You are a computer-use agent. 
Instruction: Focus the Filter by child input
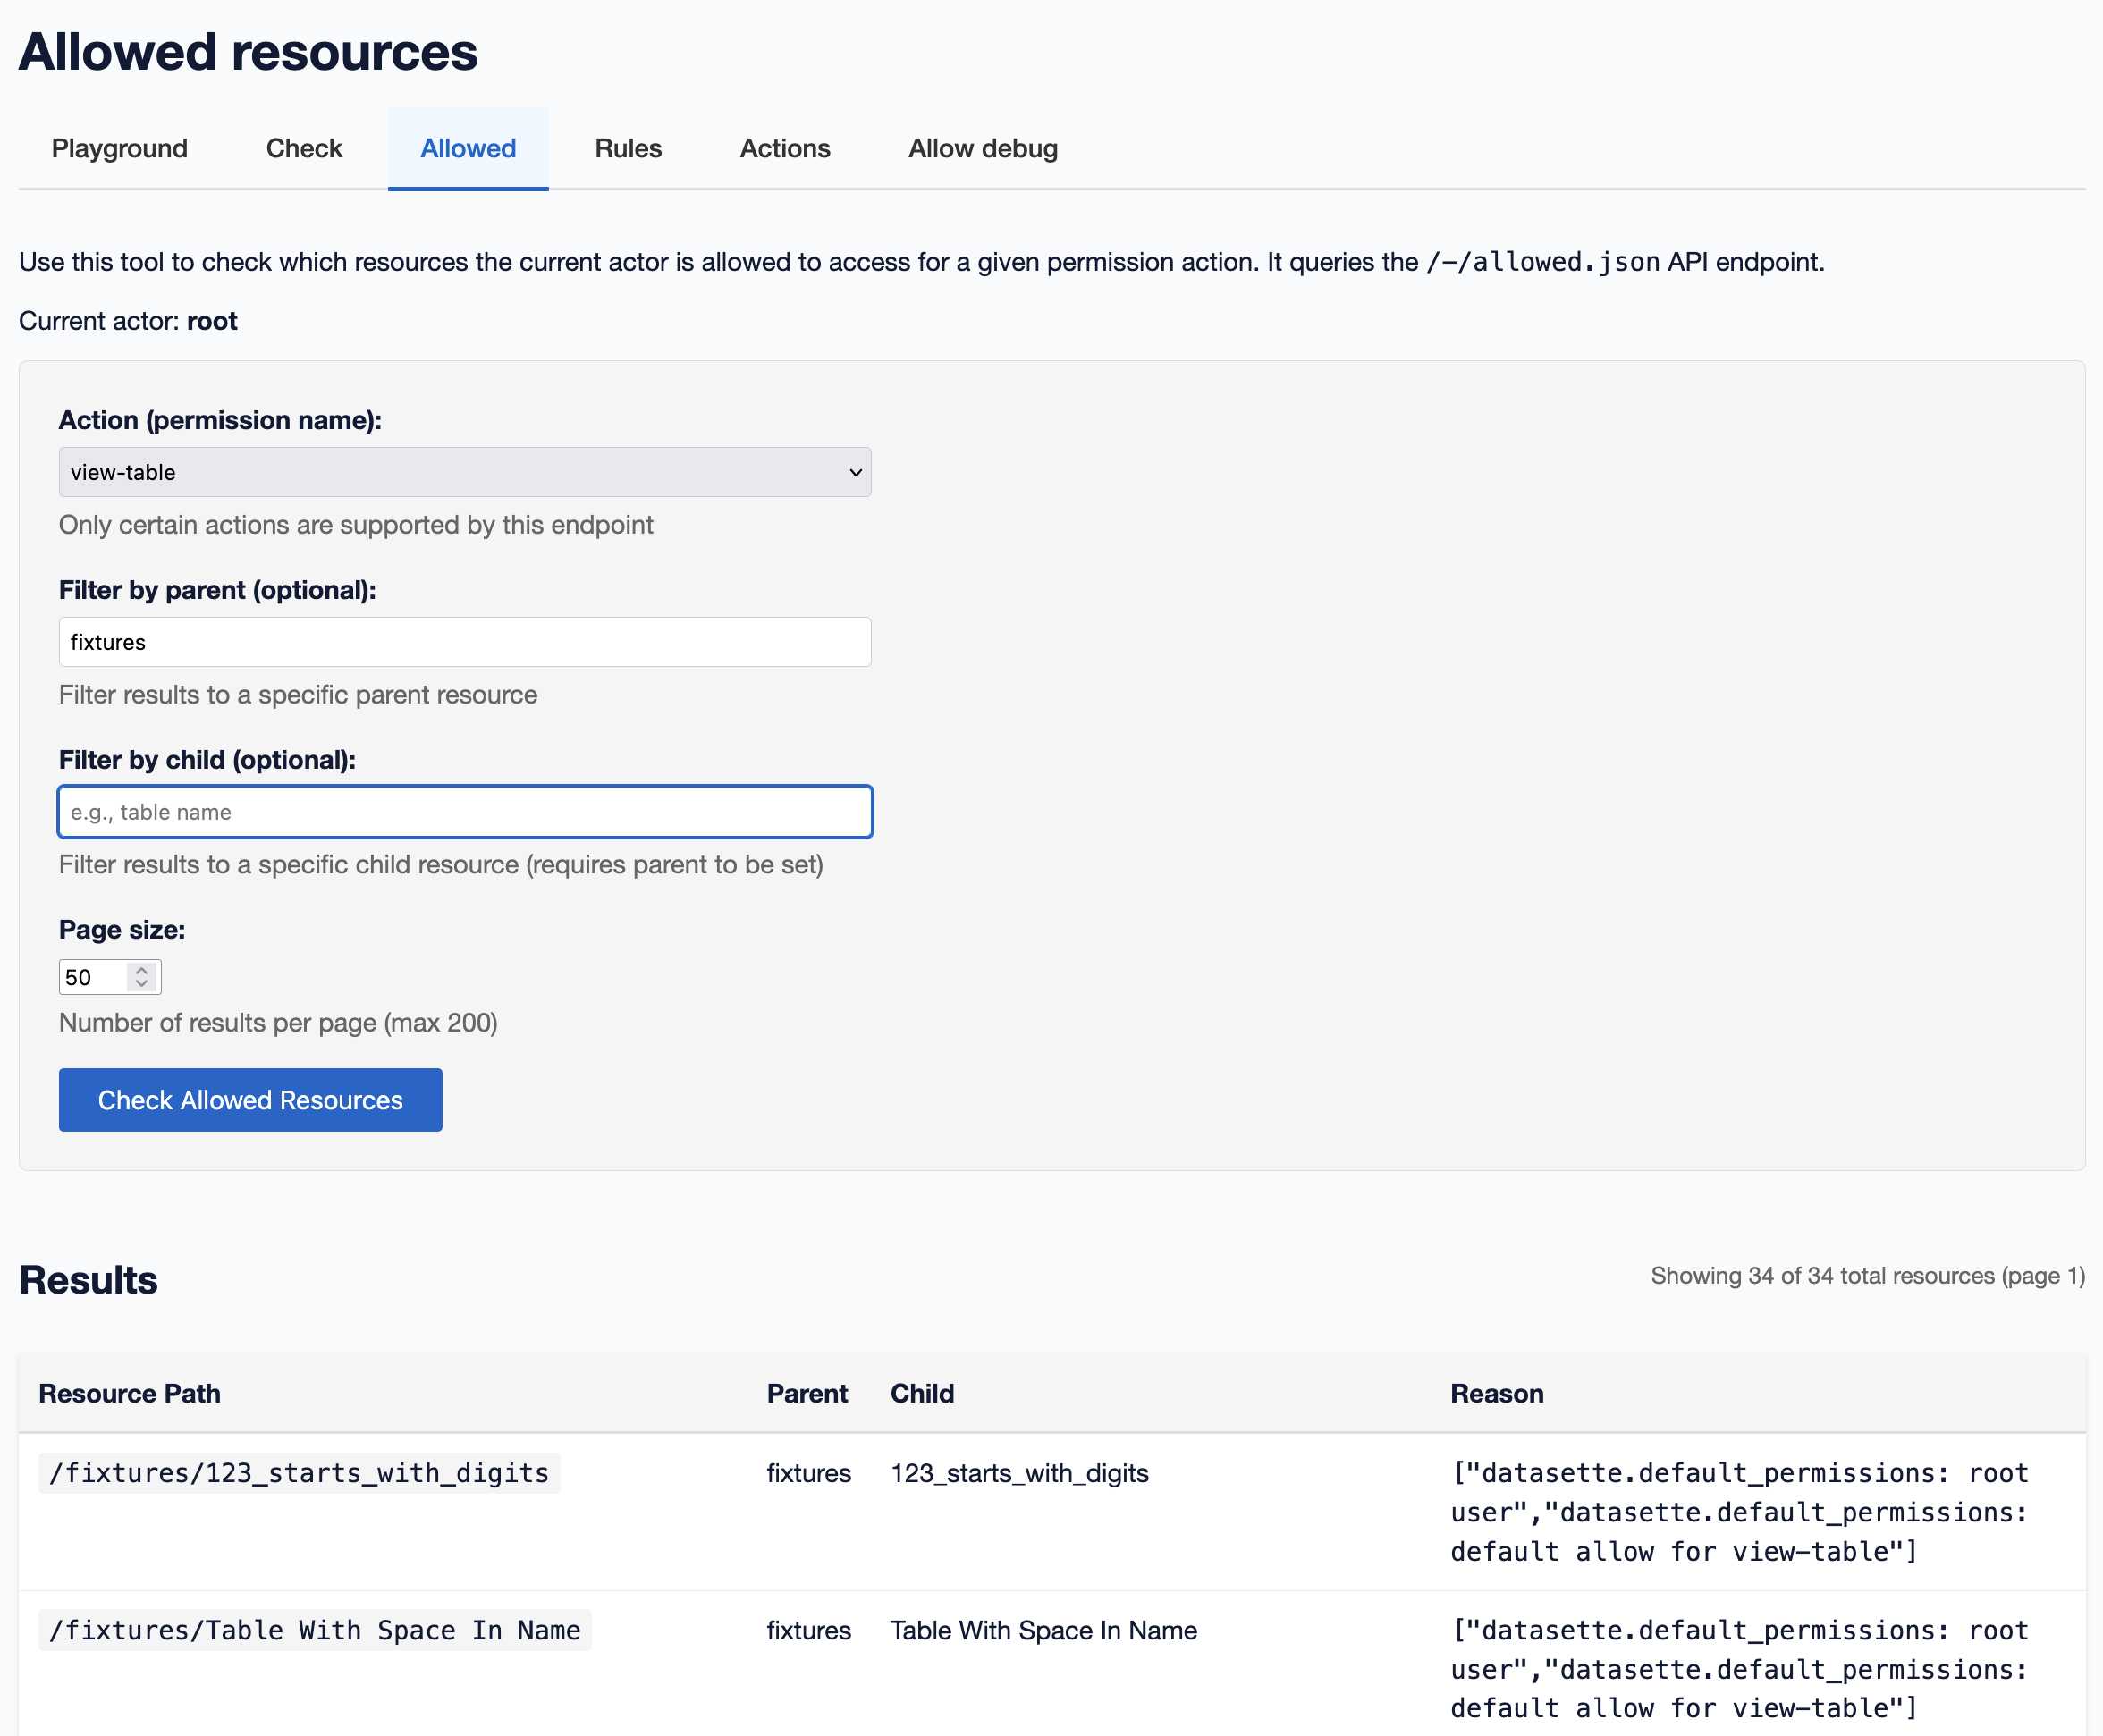pos(463,811)
